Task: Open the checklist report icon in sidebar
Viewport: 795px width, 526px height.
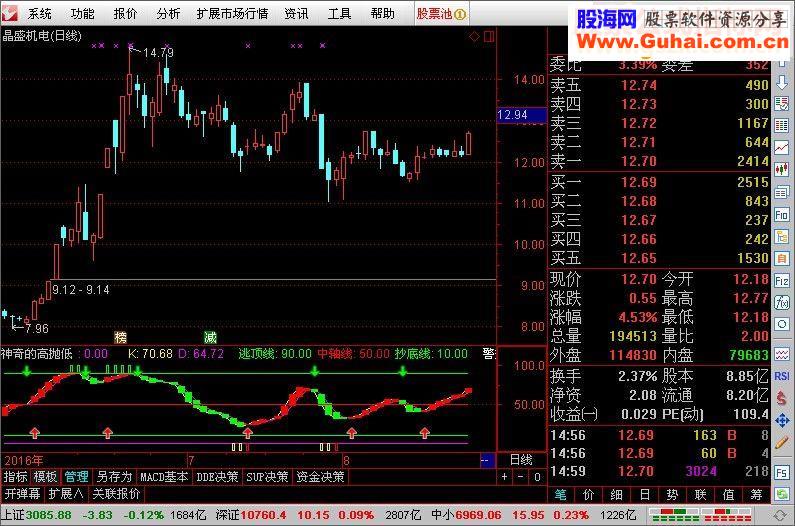Action: pyautogui.click(x=782, y=103)
